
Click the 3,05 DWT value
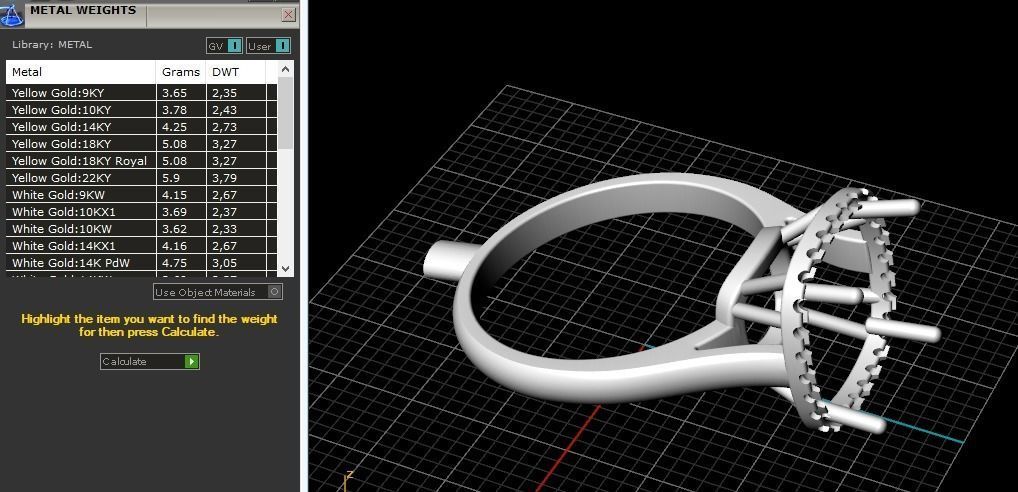pyautogui.click(x=225, y=263)
